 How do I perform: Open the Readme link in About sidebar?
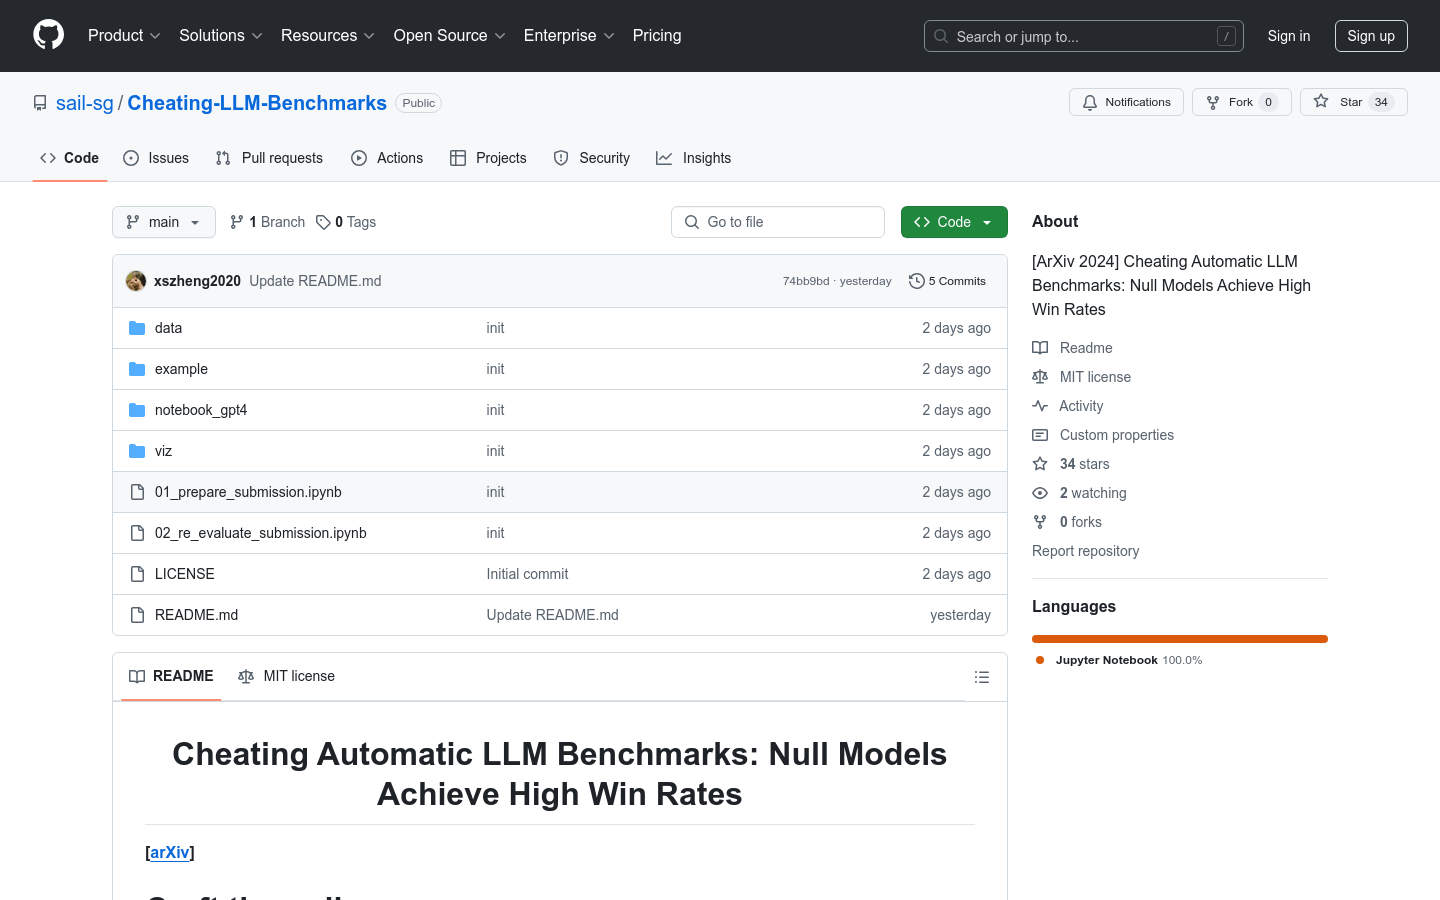[1072, 348]
